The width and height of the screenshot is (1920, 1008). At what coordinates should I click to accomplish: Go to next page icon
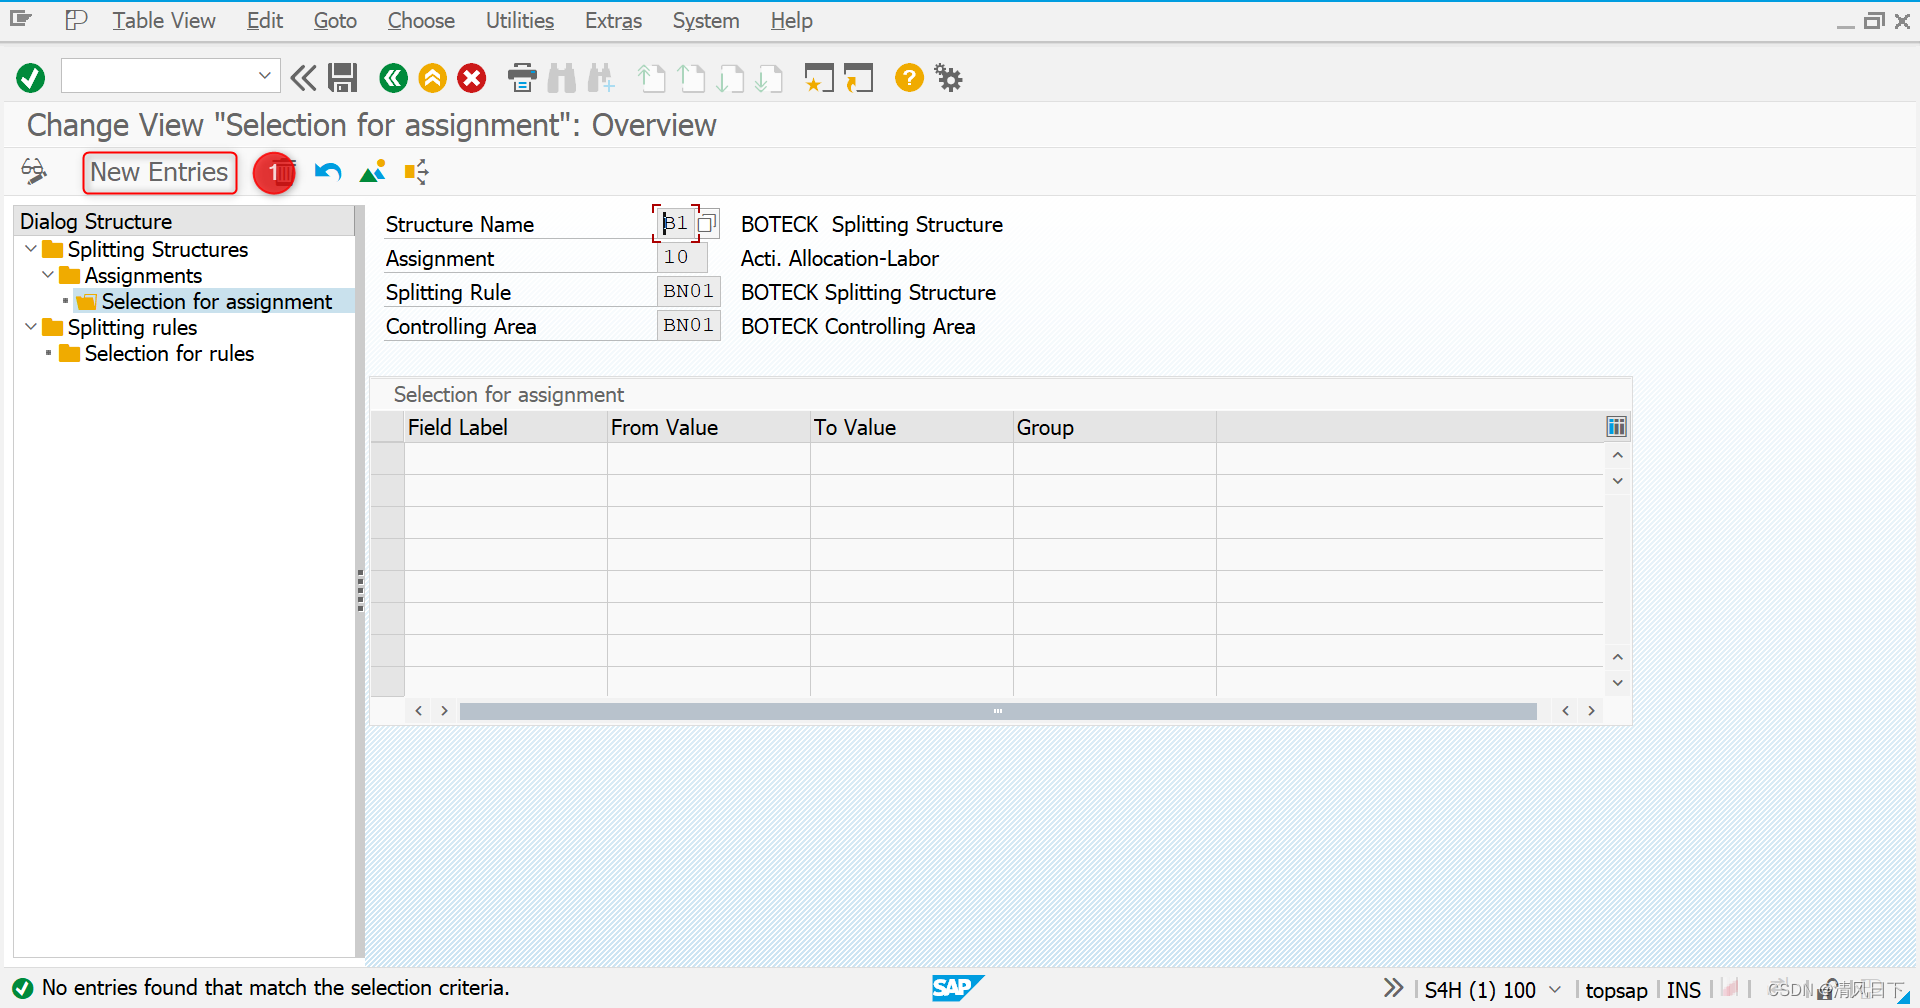click(730, 77)
